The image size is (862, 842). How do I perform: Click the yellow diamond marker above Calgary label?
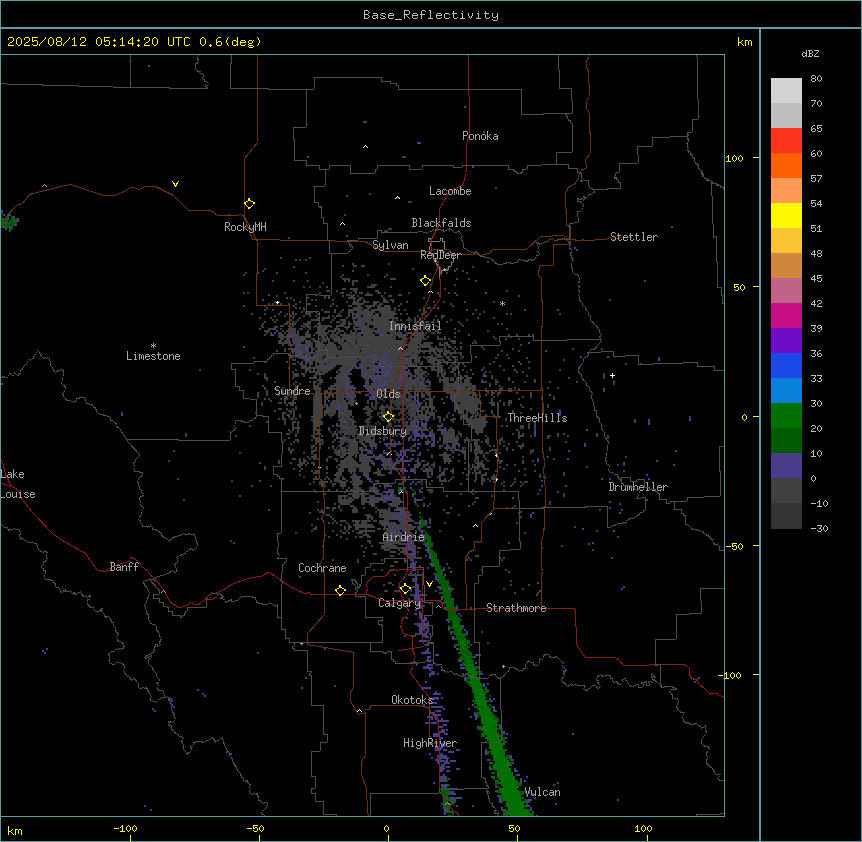click(405, 589)
